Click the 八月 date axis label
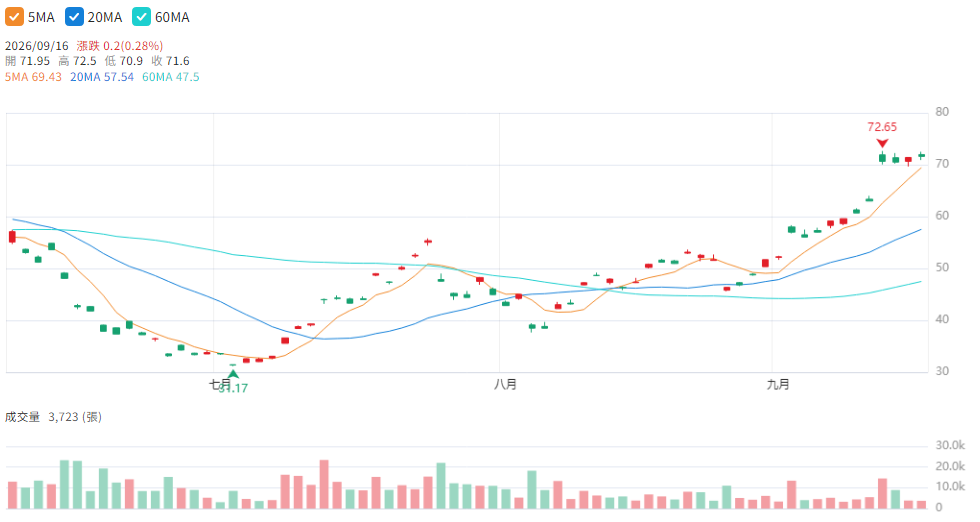This screenshot has height=522, width=980. pyautogui.click(x=505, y=384)
